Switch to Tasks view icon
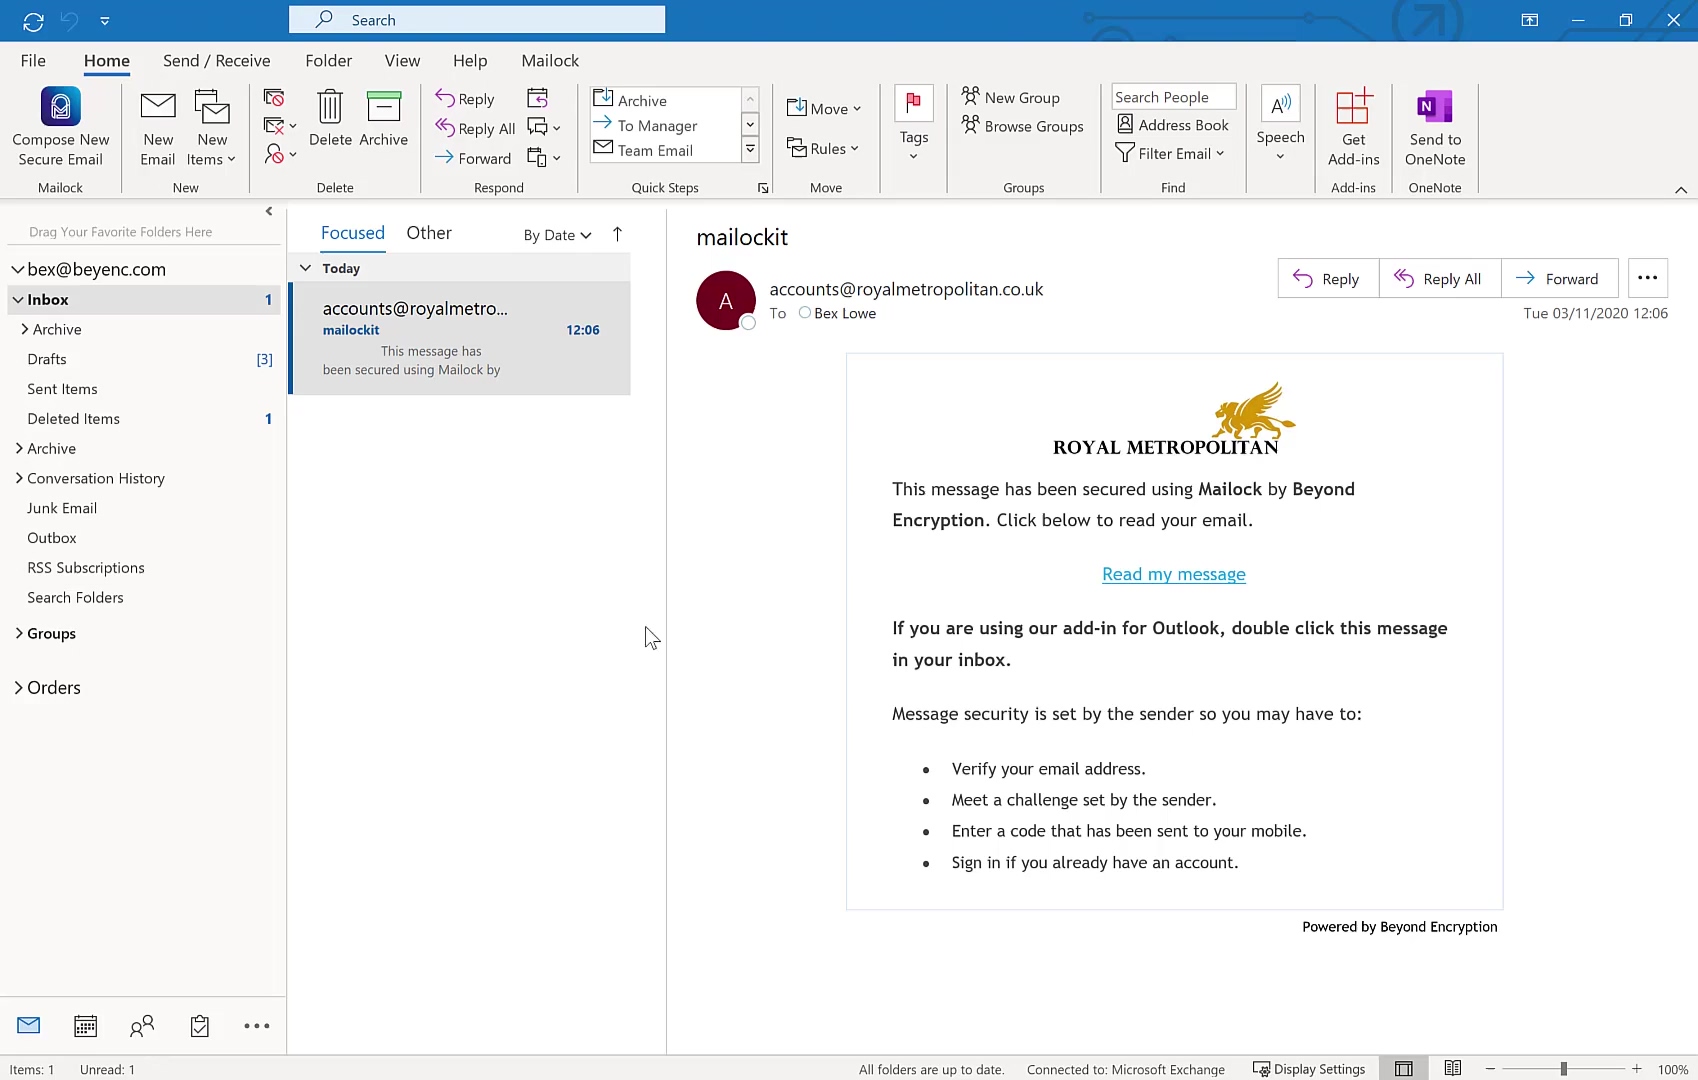 click(200, 1026)
